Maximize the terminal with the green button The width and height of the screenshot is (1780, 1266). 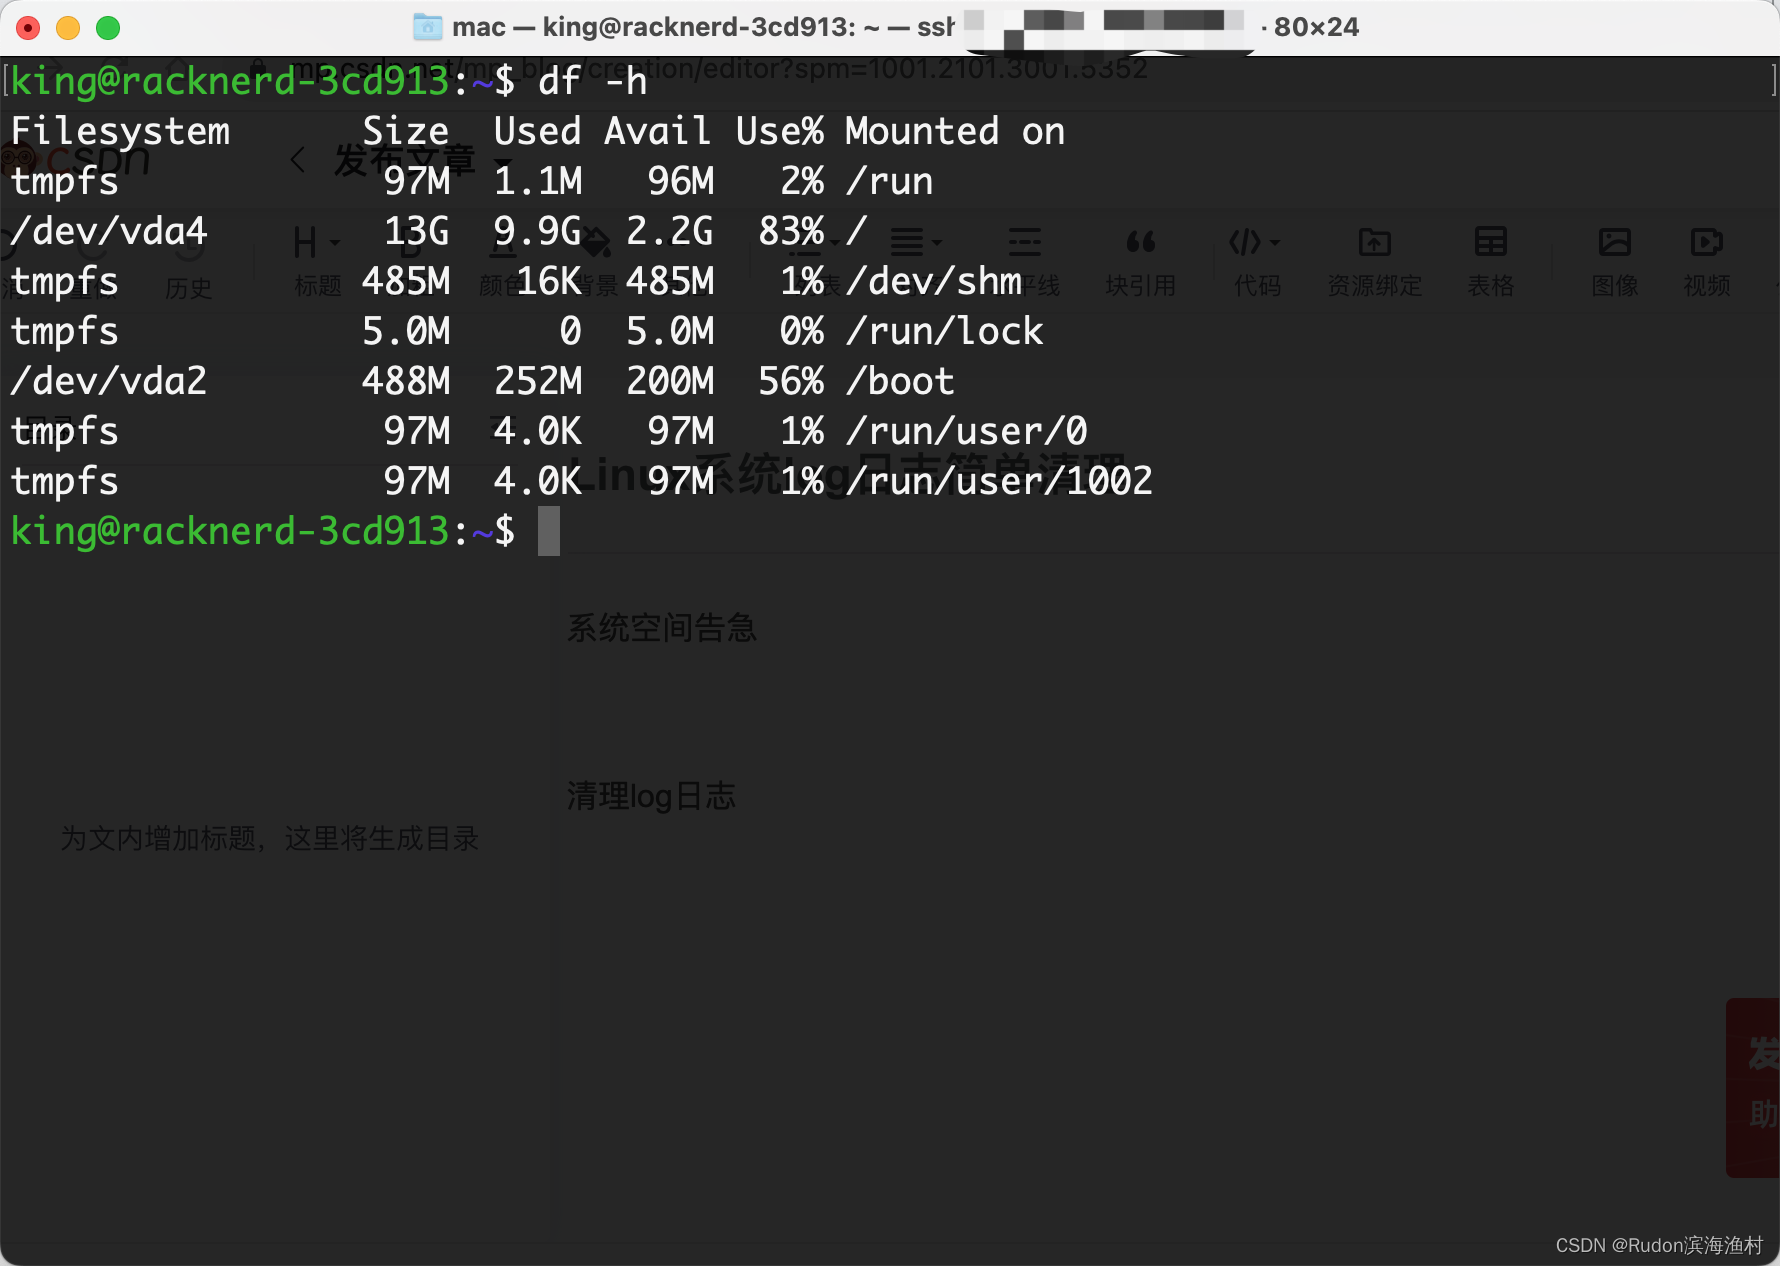click(108, 28)
